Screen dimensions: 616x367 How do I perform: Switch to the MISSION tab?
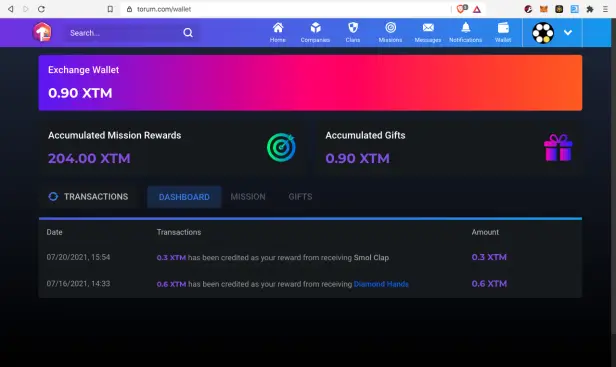click(248, 197)
